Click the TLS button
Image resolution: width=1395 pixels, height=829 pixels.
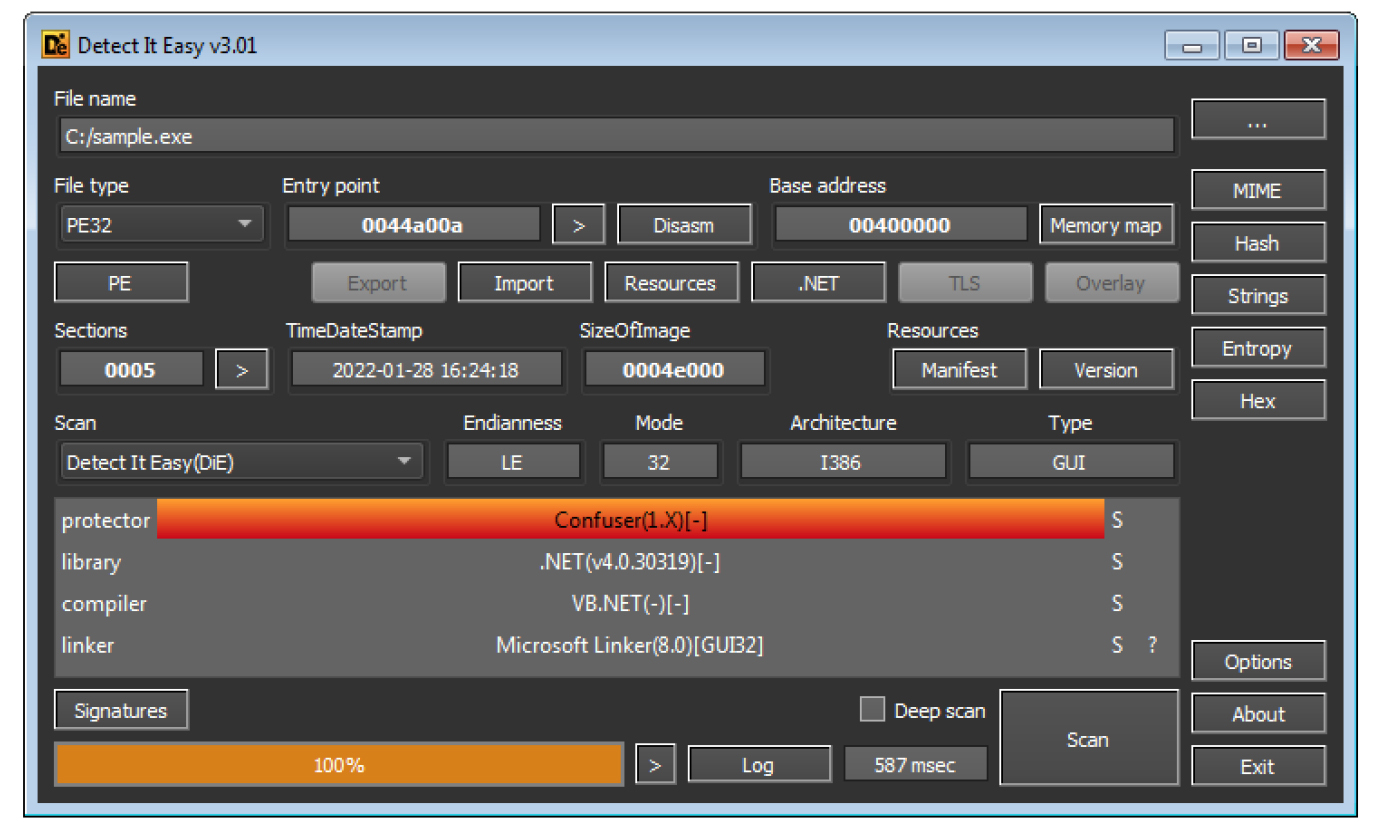pyautogui.click(x=965, y=283)
